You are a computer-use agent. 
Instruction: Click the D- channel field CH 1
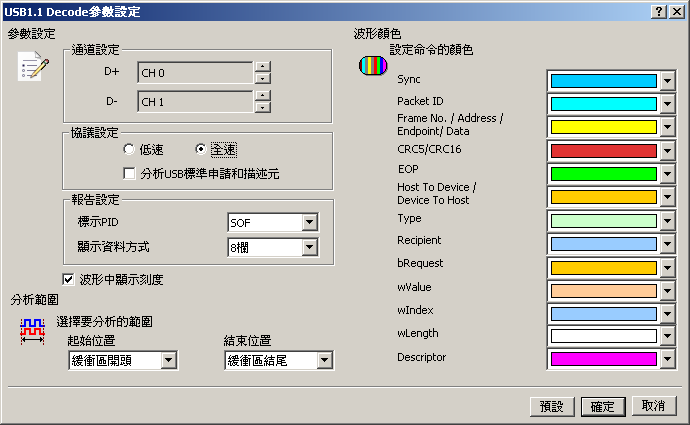[195, 102]
